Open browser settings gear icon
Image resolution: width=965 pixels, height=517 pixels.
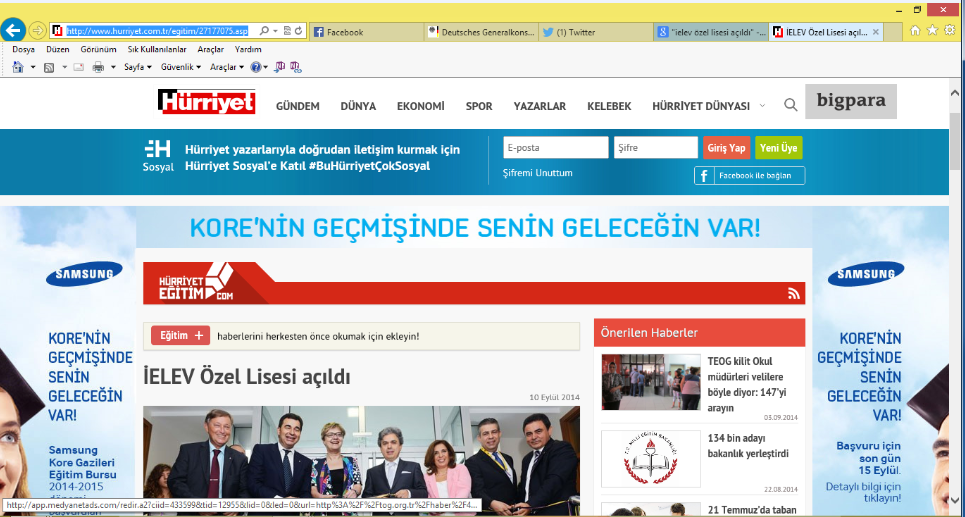950,31
